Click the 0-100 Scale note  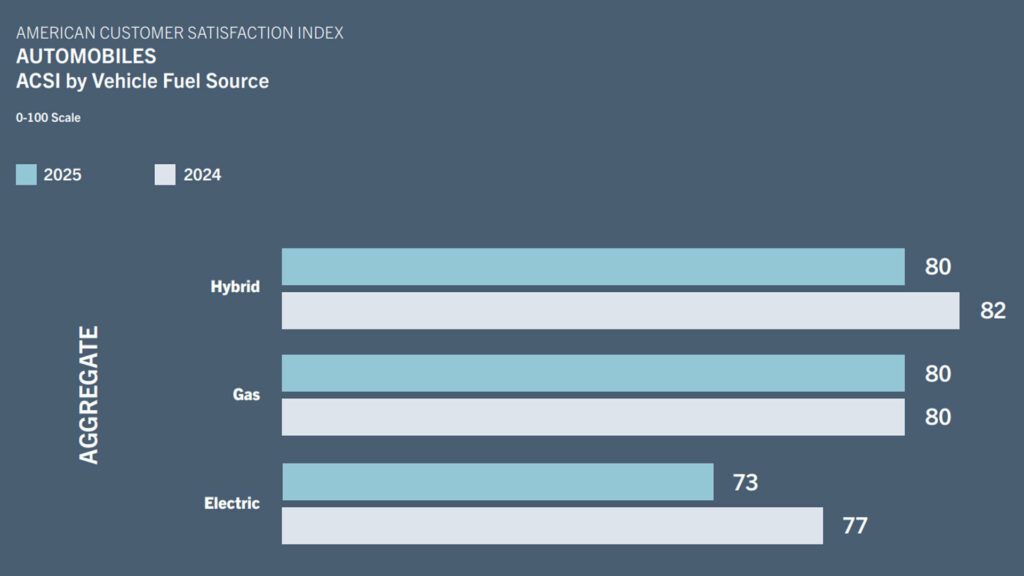coord(48,118)
